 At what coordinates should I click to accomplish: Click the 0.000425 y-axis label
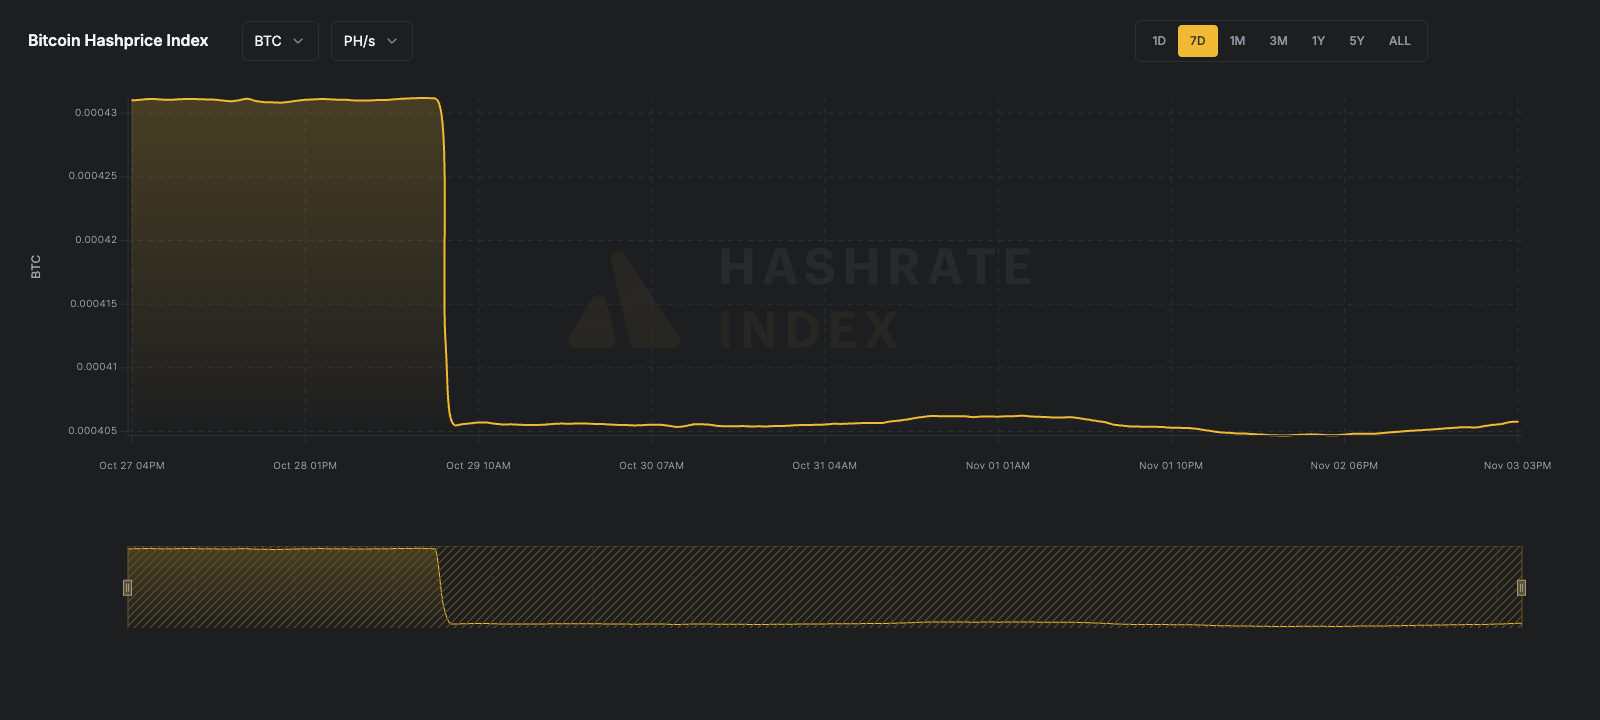point(93,176)
